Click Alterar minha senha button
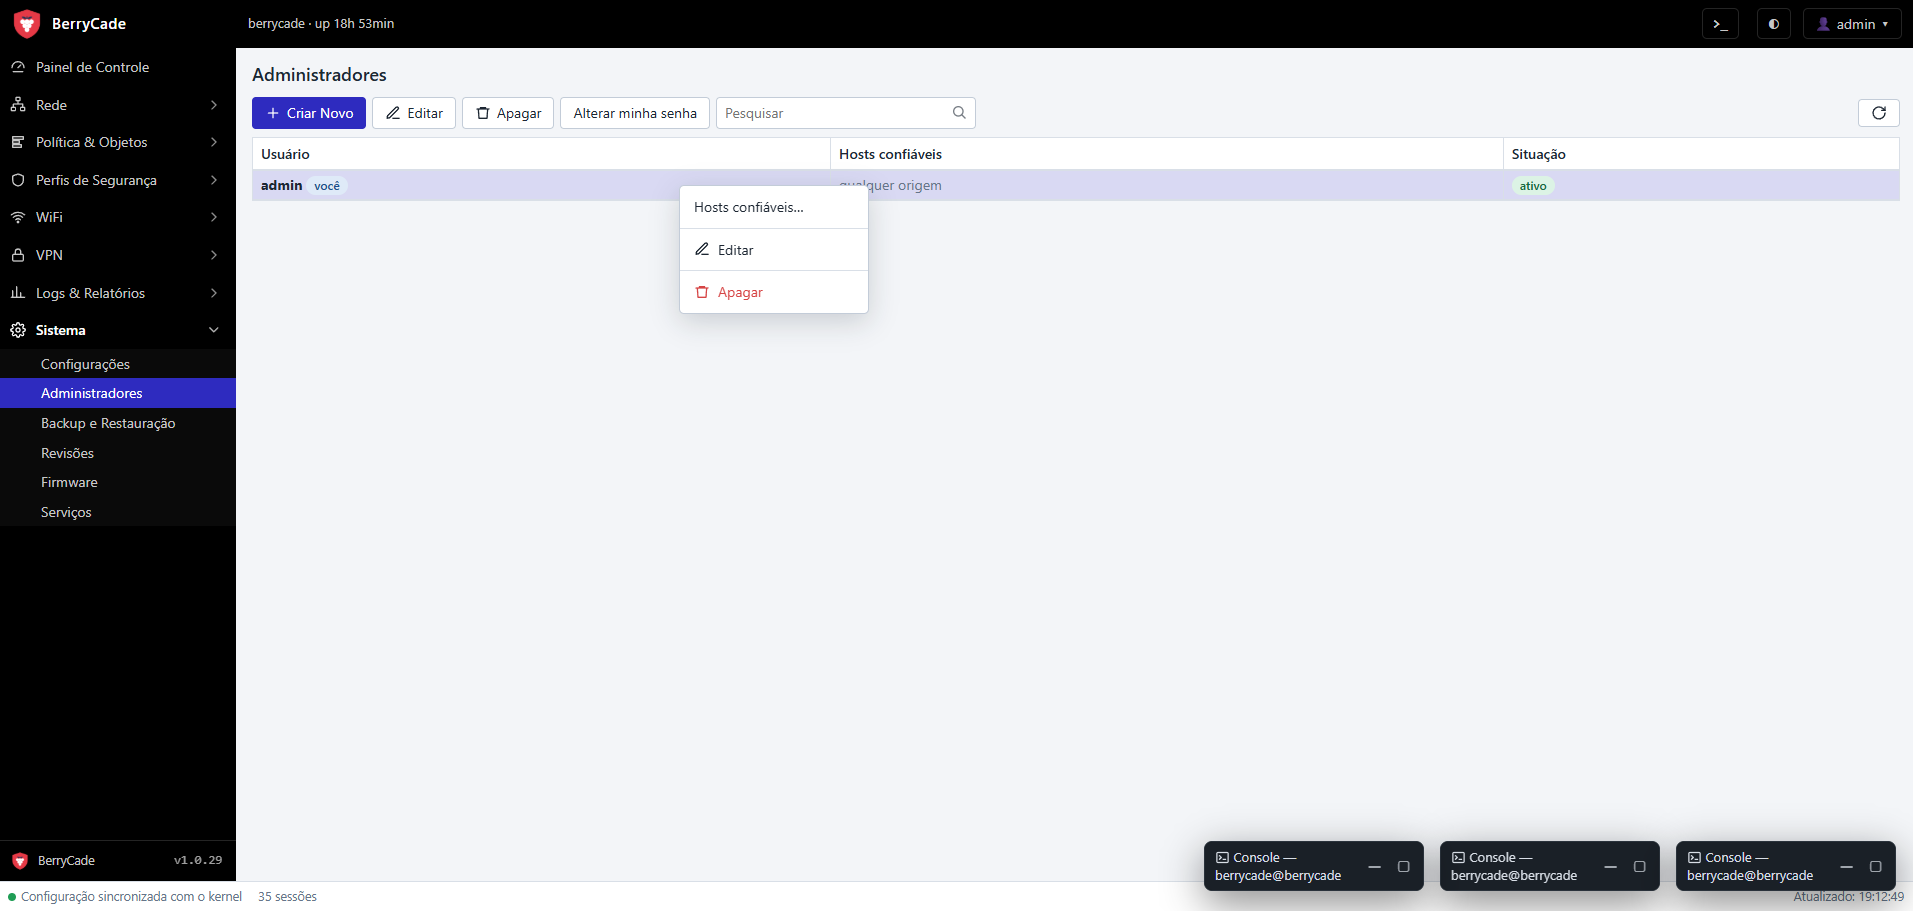The width and height of the screenshot is (1913, 911). (x=635, y=113)
